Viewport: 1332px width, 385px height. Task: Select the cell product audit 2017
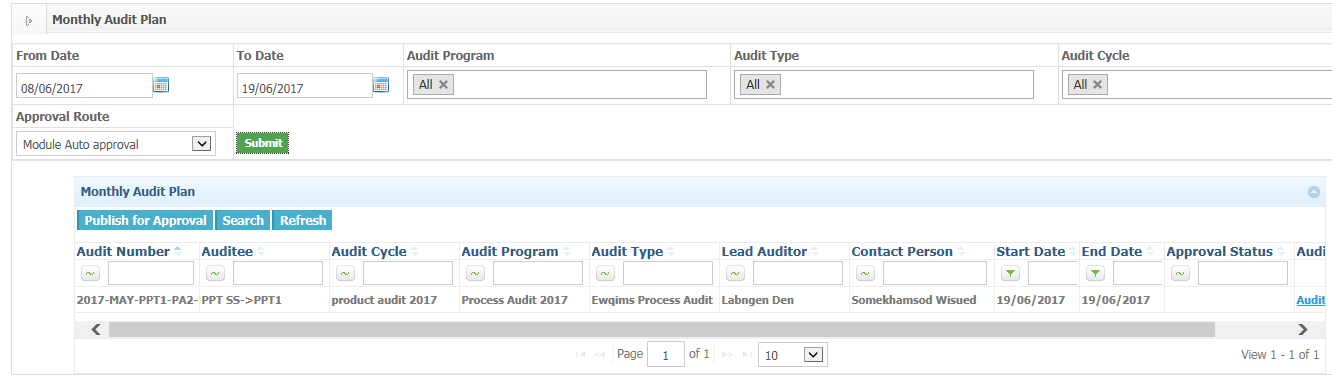[394, 300]
